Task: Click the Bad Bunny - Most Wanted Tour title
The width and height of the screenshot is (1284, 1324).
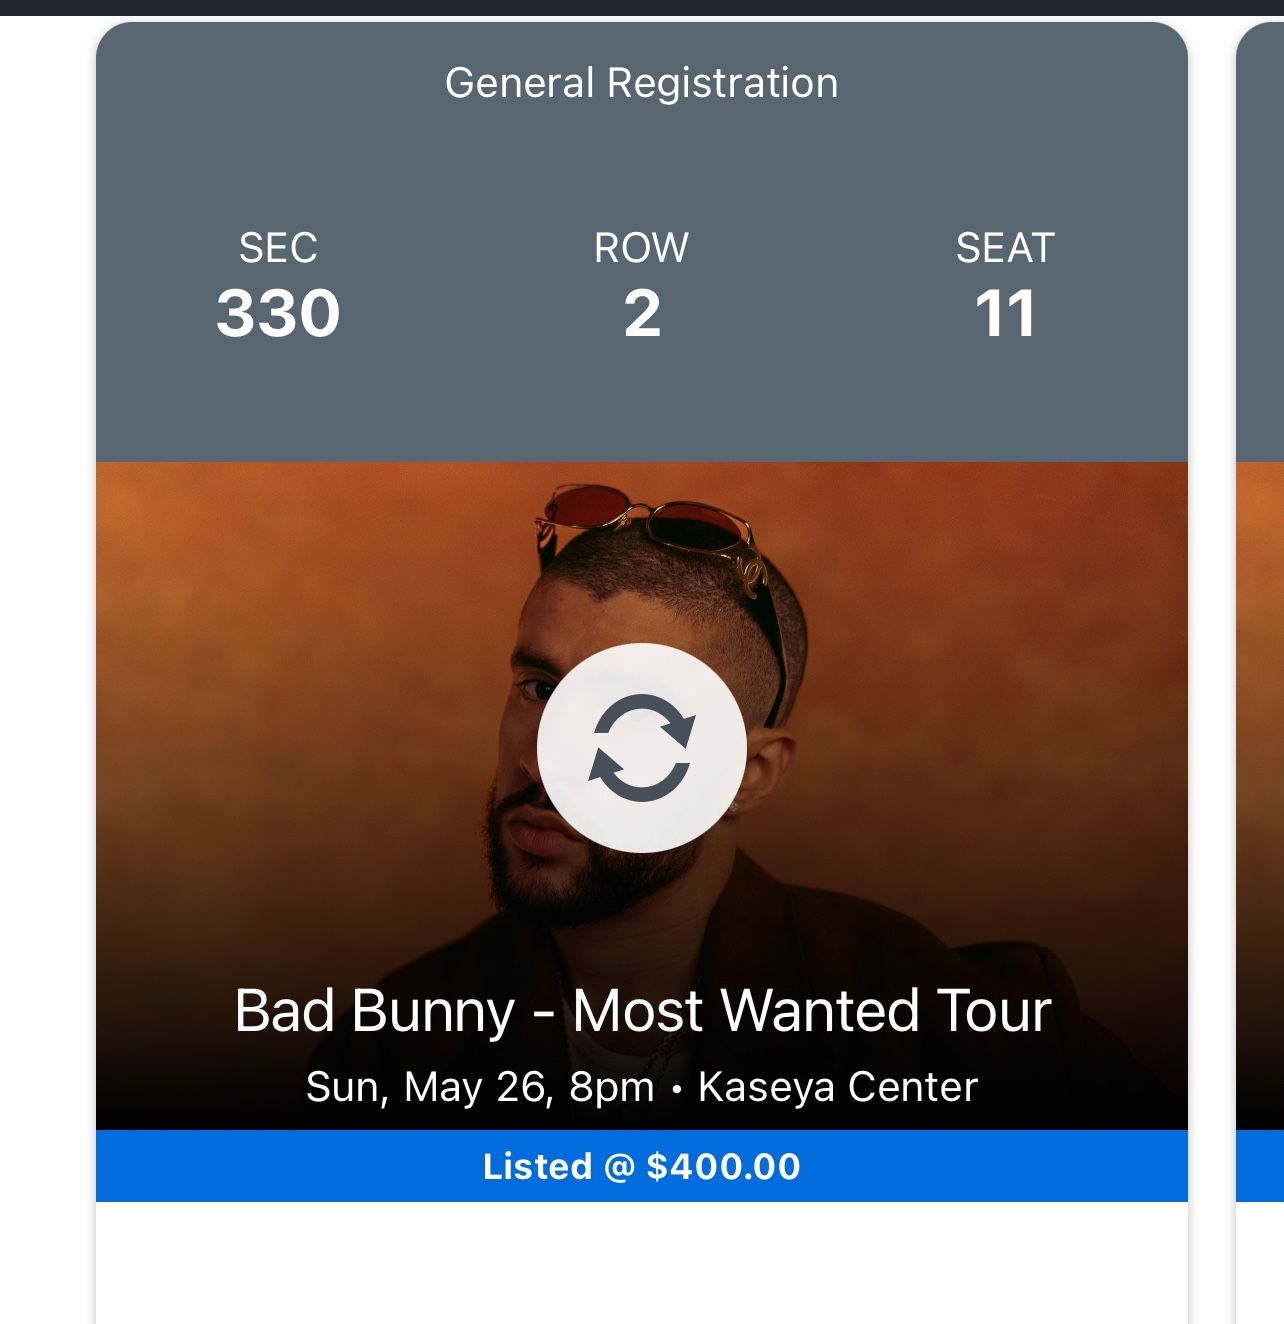Action: pos(643,1013)
